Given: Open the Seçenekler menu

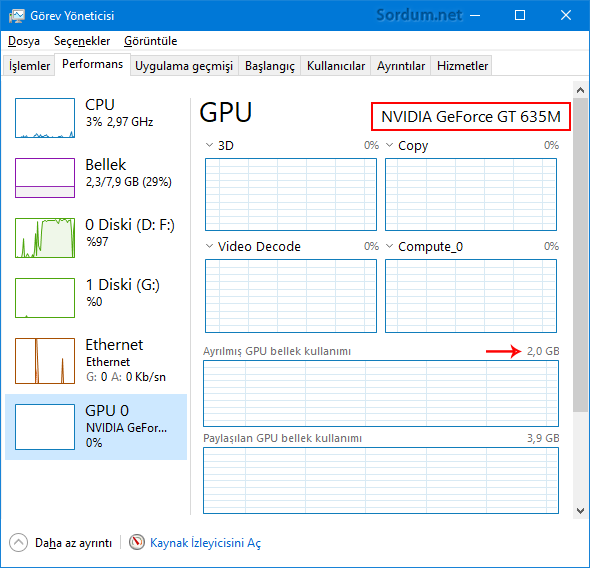Looking at the screenshot, I should tap(82, 41).
